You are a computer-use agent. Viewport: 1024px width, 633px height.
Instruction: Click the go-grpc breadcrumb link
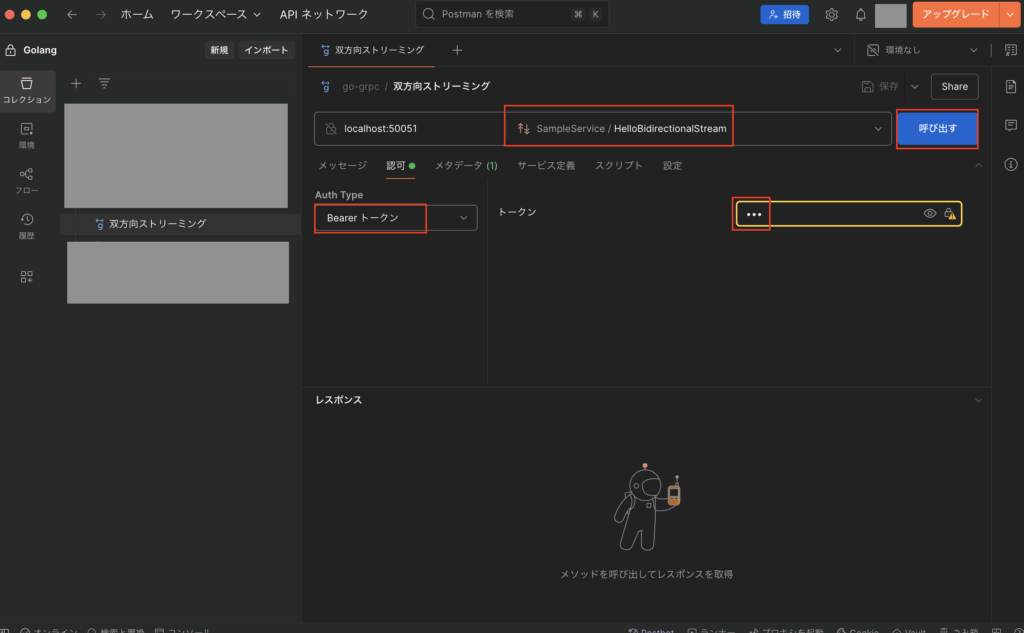tap(360, 86)
